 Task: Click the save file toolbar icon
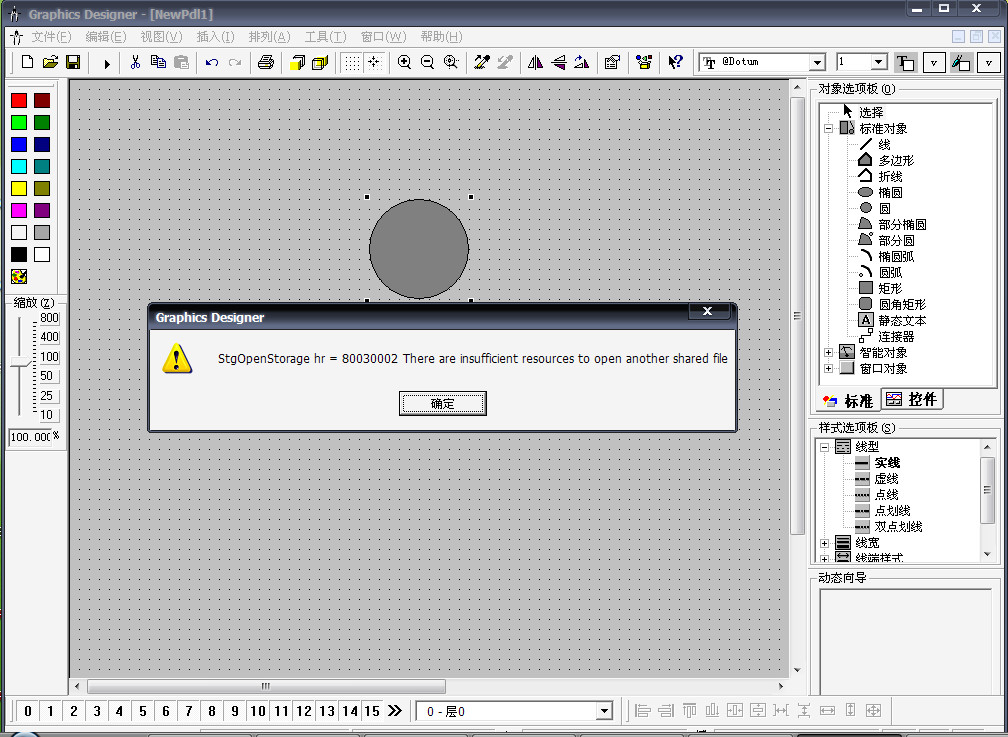click(x=73, y=62)
